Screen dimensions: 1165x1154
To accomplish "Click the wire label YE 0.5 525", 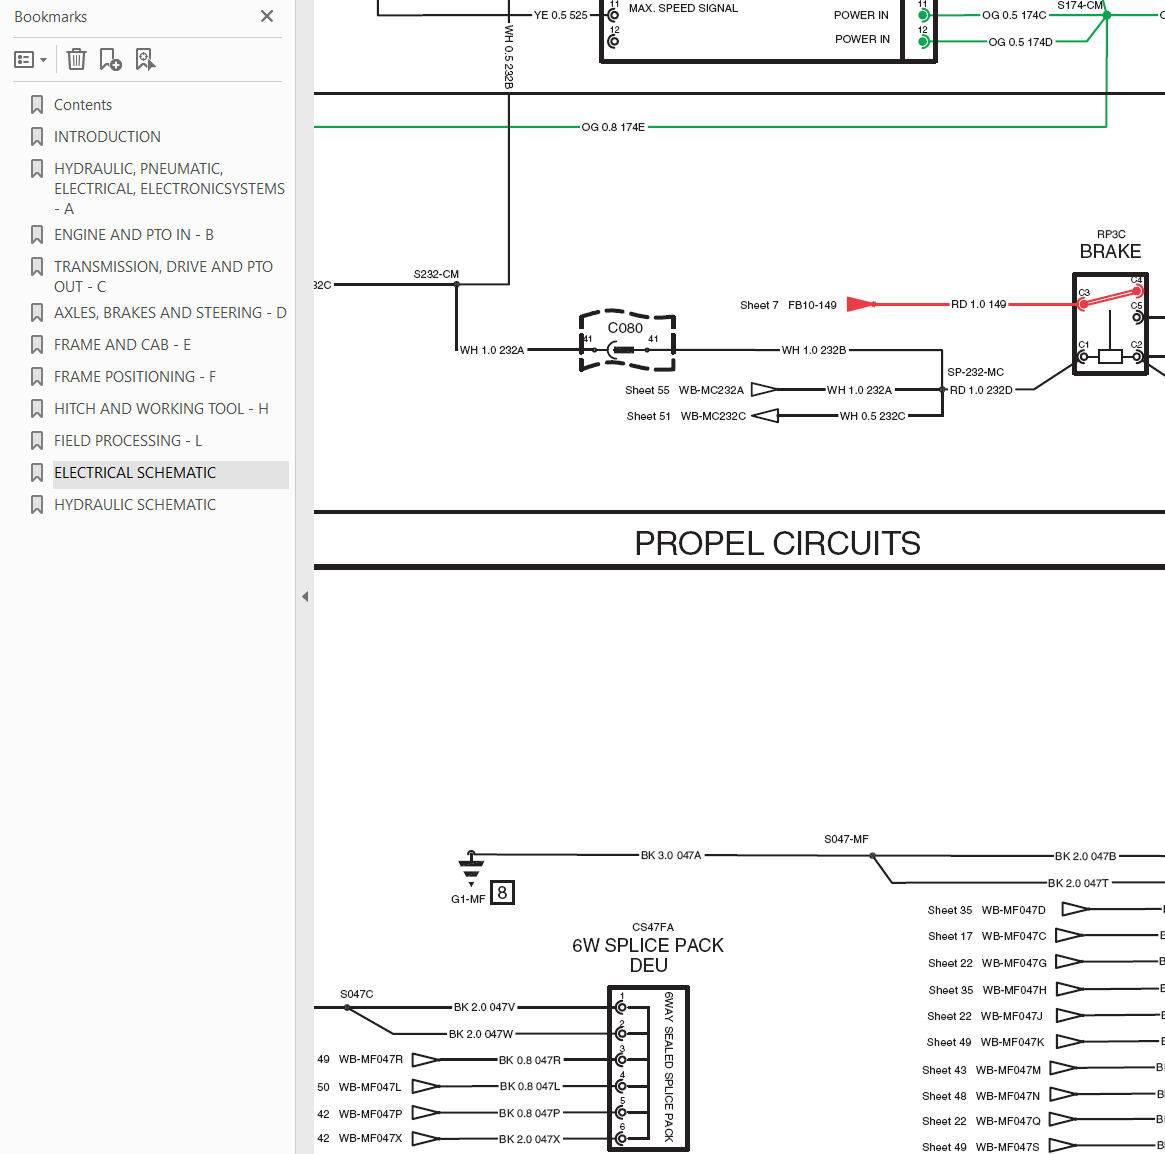I will click(561, 15).
